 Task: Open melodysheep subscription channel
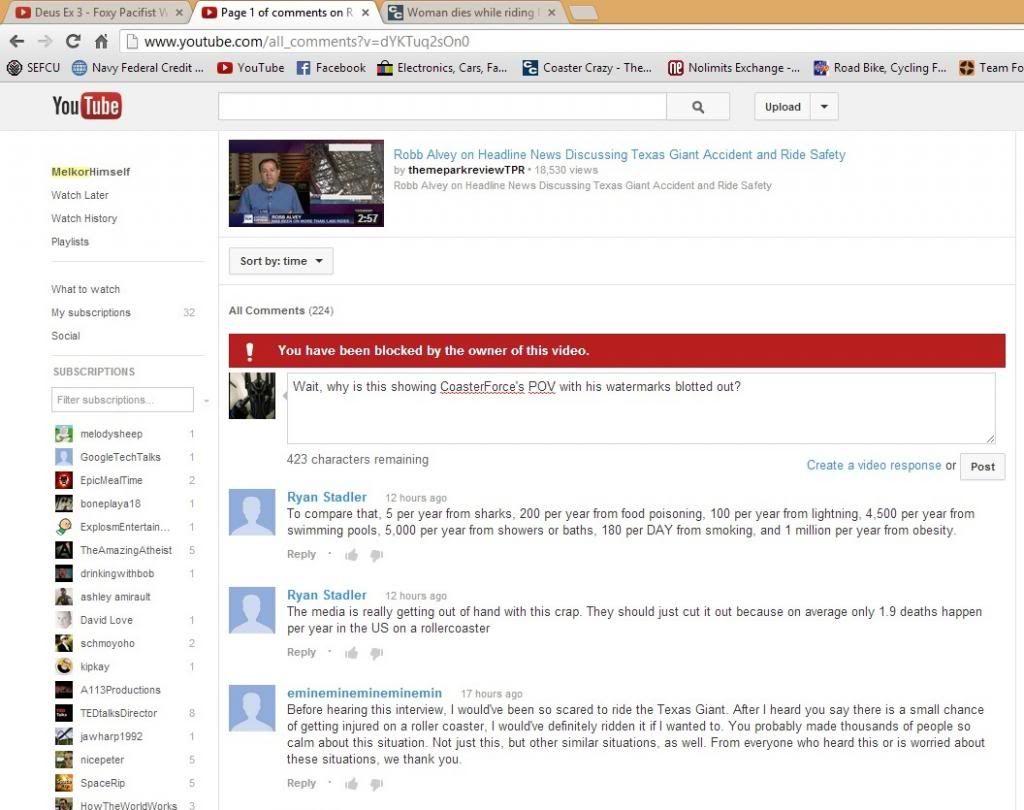click(111, 434)
